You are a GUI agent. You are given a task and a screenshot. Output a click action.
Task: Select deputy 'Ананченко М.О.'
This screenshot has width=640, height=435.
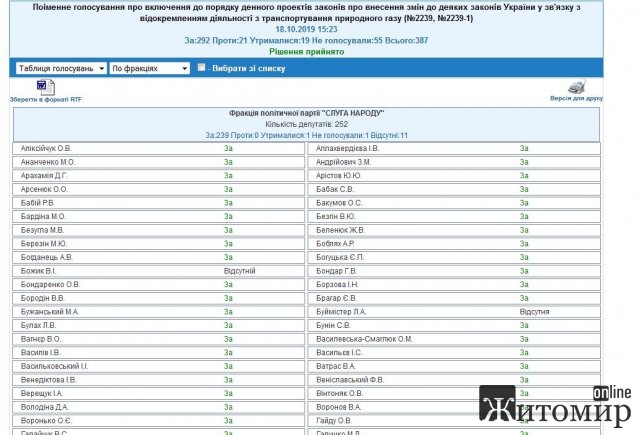click(48, 162)
